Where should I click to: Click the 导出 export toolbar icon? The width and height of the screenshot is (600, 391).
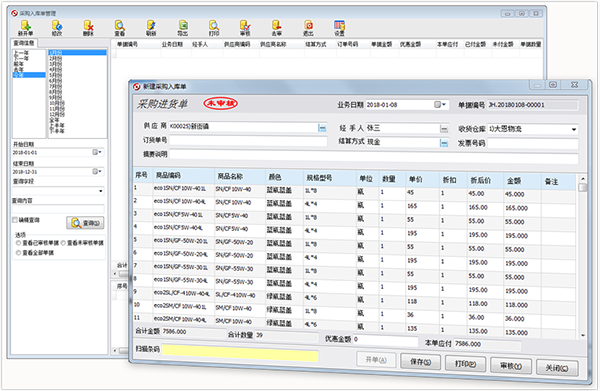(x=183, y=28)
